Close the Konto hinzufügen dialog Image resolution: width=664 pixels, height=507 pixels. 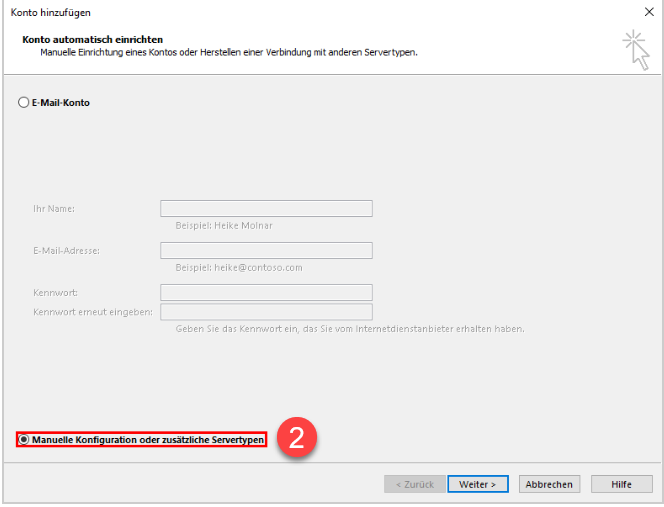(x=650, y=12)
